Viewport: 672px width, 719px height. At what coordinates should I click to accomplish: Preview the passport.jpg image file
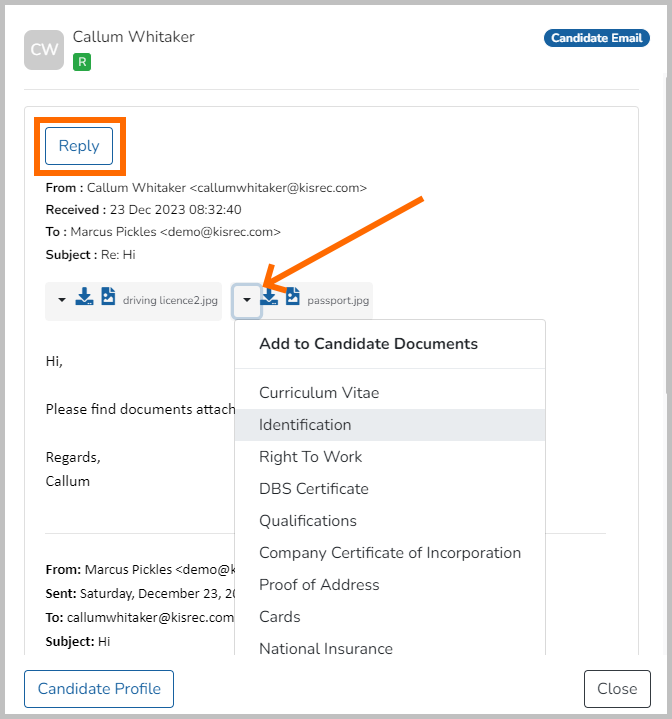[x=293, y=298]
